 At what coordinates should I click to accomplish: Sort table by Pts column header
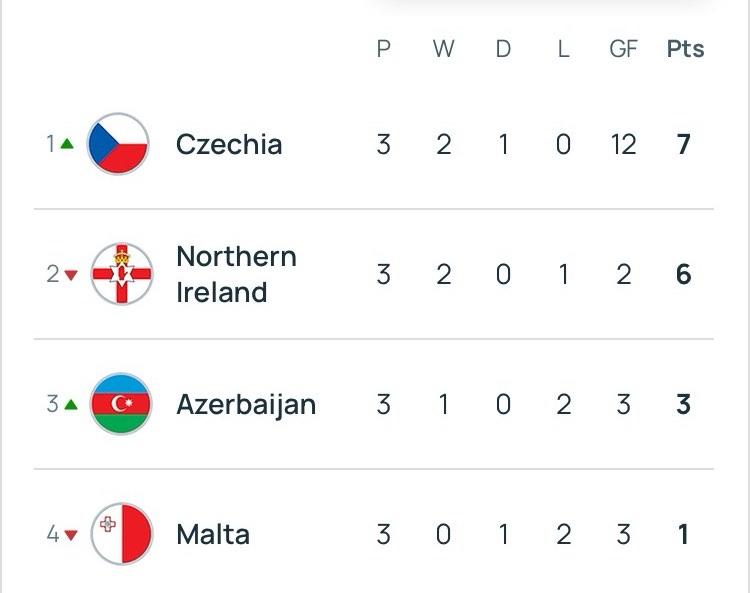pyautogui.click(x=685, y=49)
